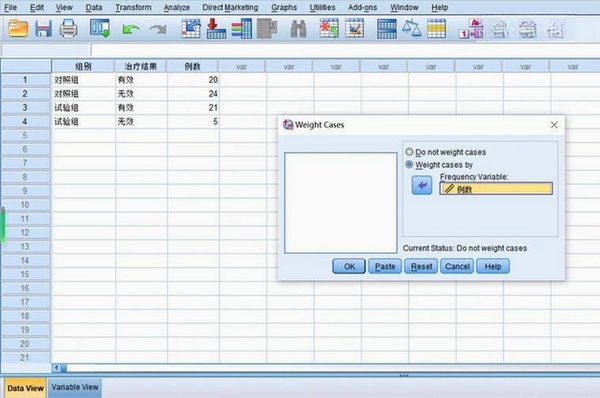Image resolution: width=600 pixels, height=398 pixels.
Task: Select row number 4 header
Action: tap(25, 122)
